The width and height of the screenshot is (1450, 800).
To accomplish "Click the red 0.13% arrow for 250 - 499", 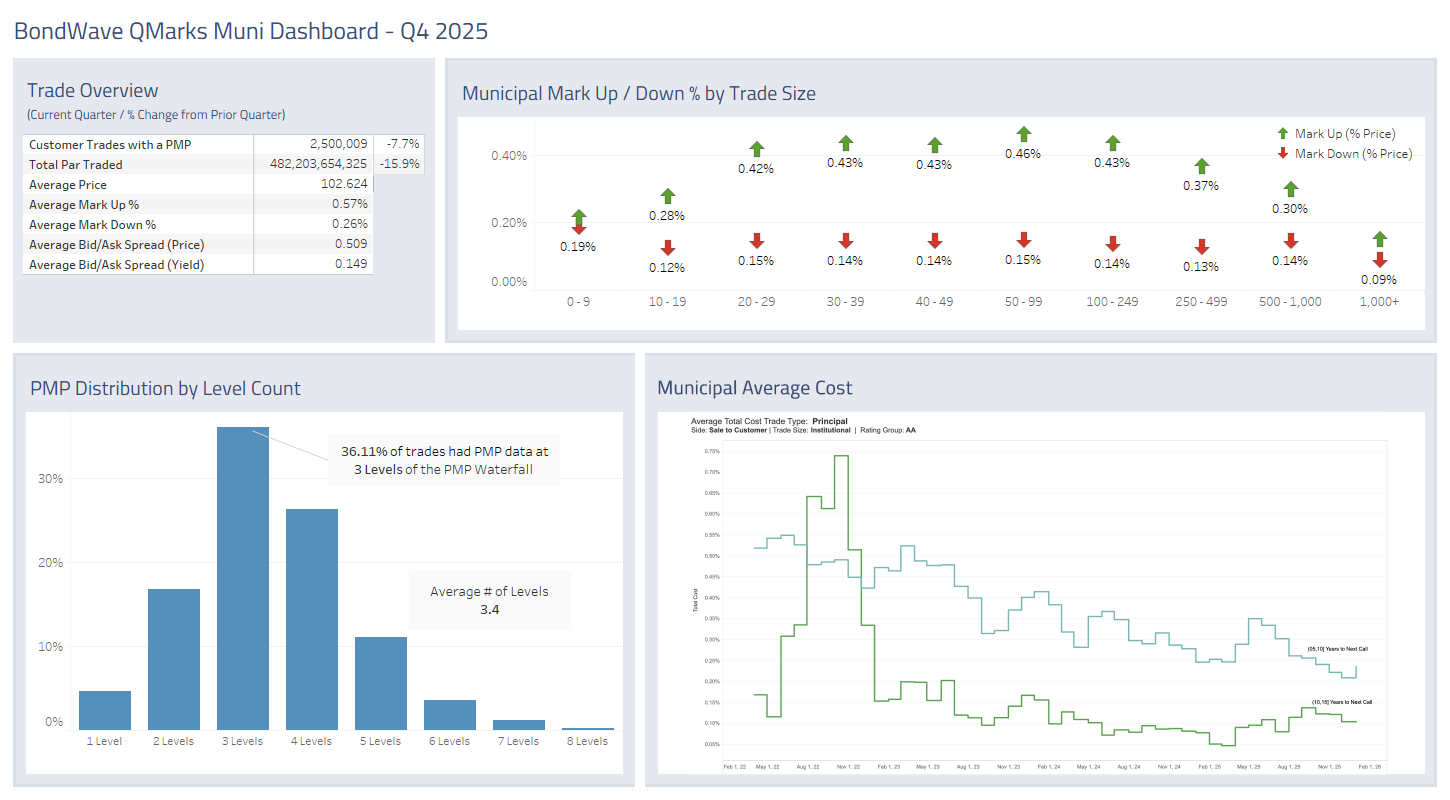I will click(x=1201, y=246).
